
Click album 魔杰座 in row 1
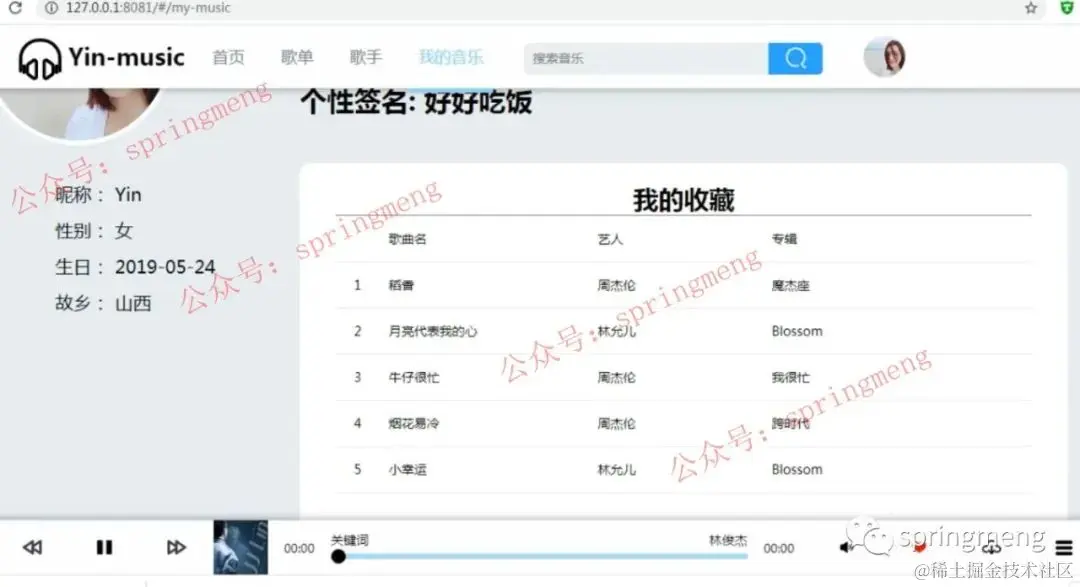click(x=790, y=285)
